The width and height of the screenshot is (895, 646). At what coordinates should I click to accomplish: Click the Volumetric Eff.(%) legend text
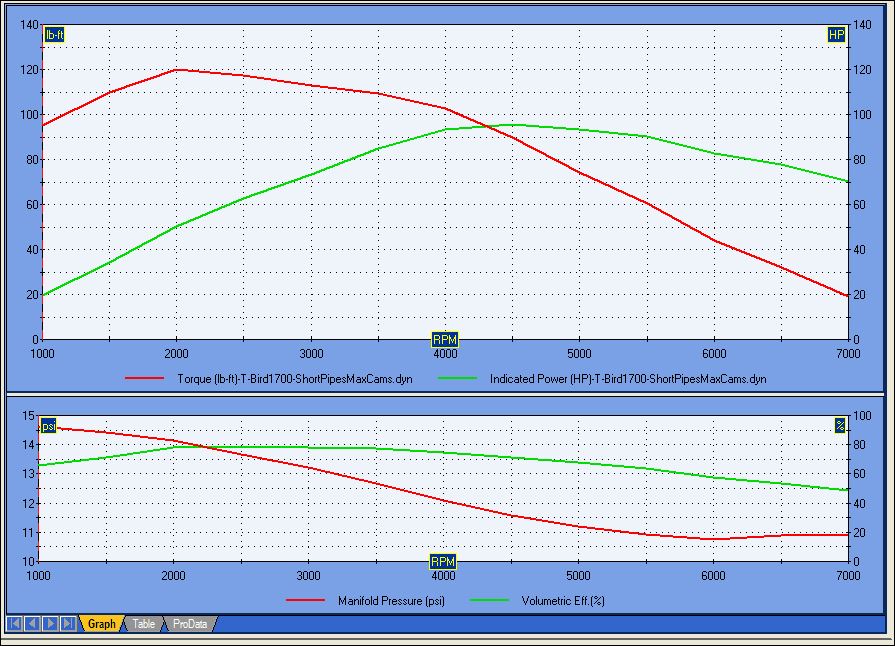click(x=563, y=601)
